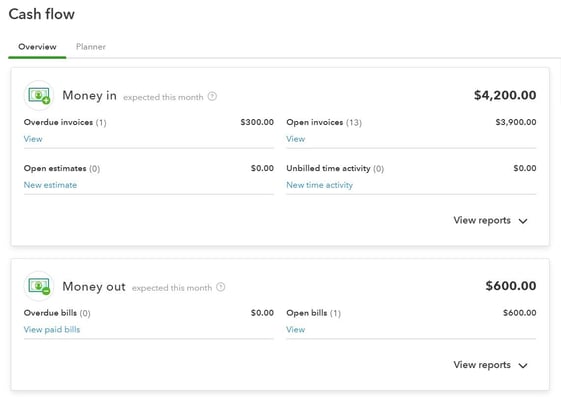Open View reports in Money out card

coord(482,365)
